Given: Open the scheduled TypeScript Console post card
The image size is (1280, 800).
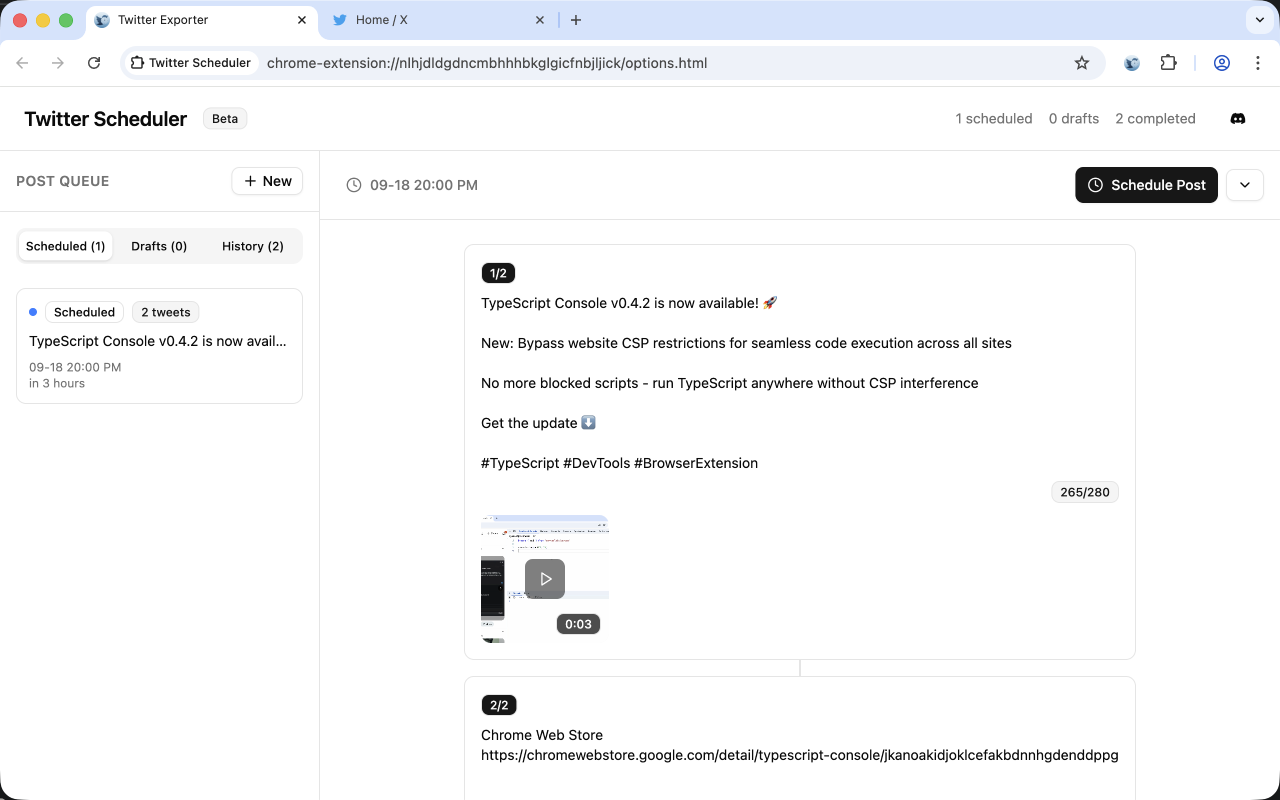Looking at the screenshot, I should (x=159, y=346).
